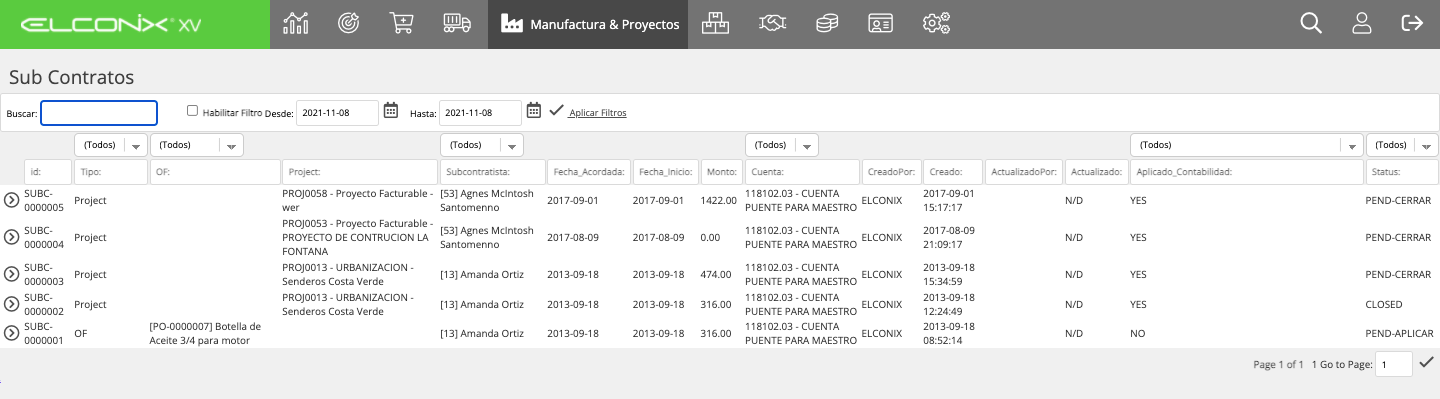Click the NO Aplicado_Contabilidad cell
Viewport: 1440px width, 399px height.
pos(1137,333)
